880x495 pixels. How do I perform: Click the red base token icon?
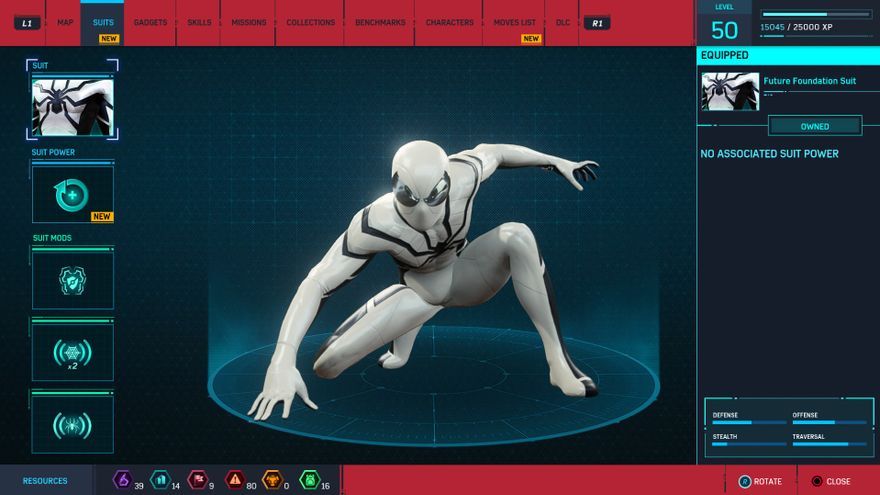point(198,480)
